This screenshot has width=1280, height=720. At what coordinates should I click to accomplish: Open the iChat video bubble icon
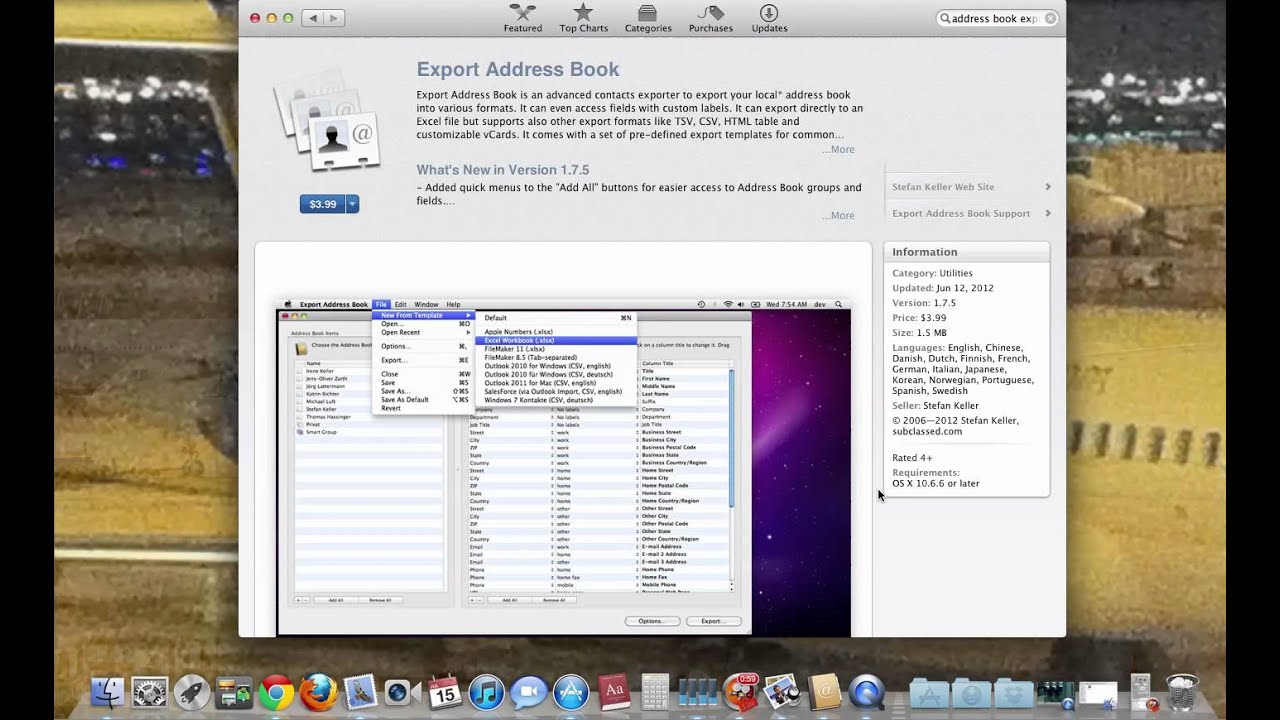tap(529, 692)
